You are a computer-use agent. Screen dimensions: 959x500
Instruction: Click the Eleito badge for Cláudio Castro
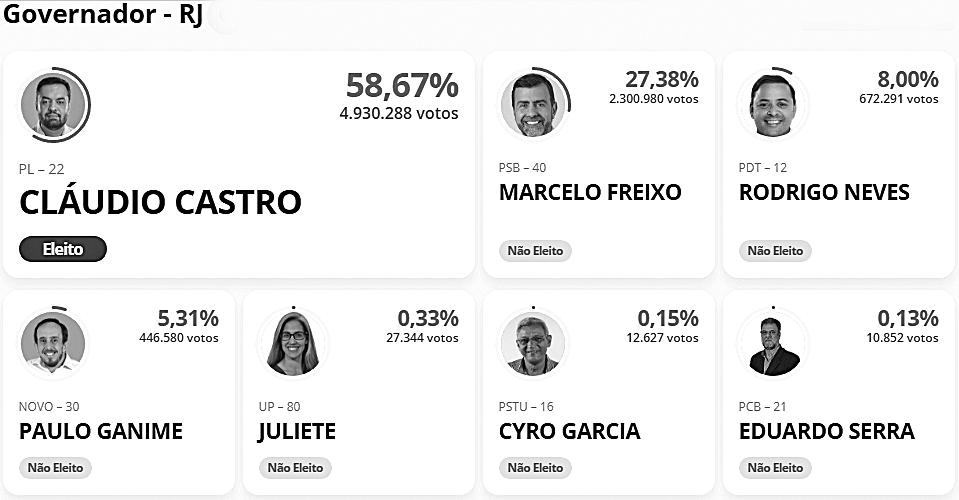pyautogui.click(x=63, y=249)
